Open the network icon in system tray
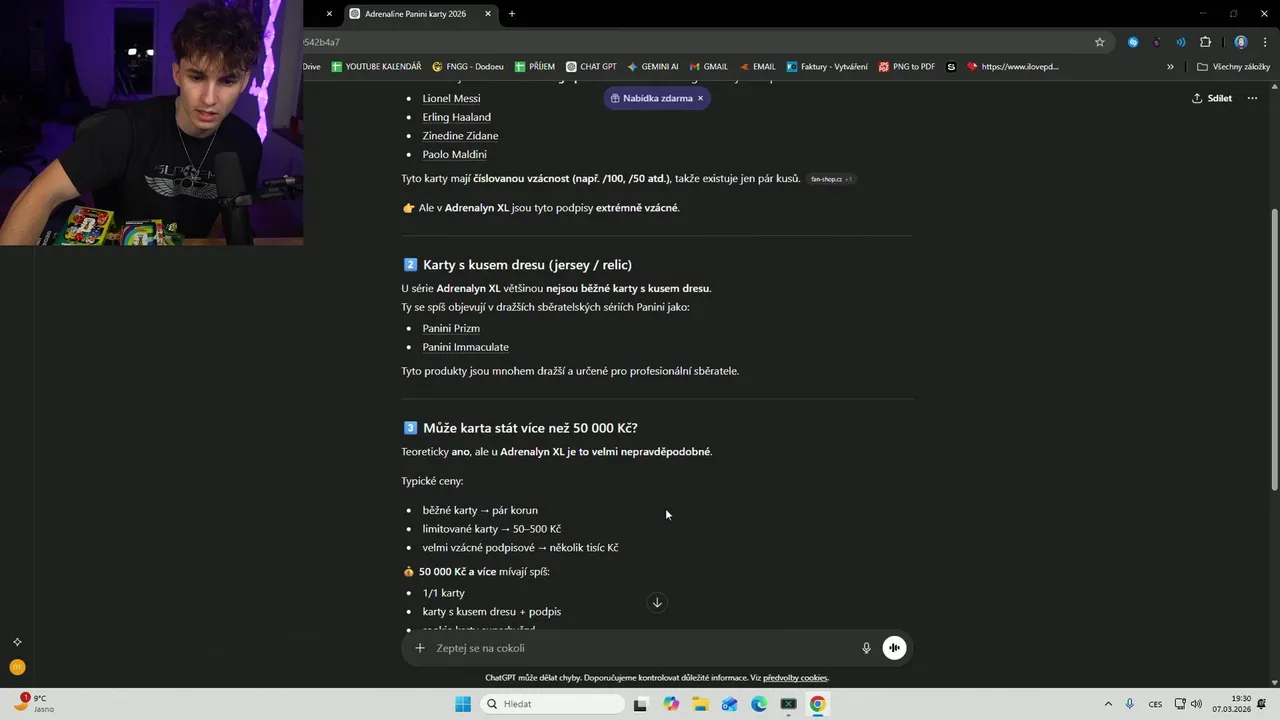This screenshot has height=720, width=1280. (1180, 704)
